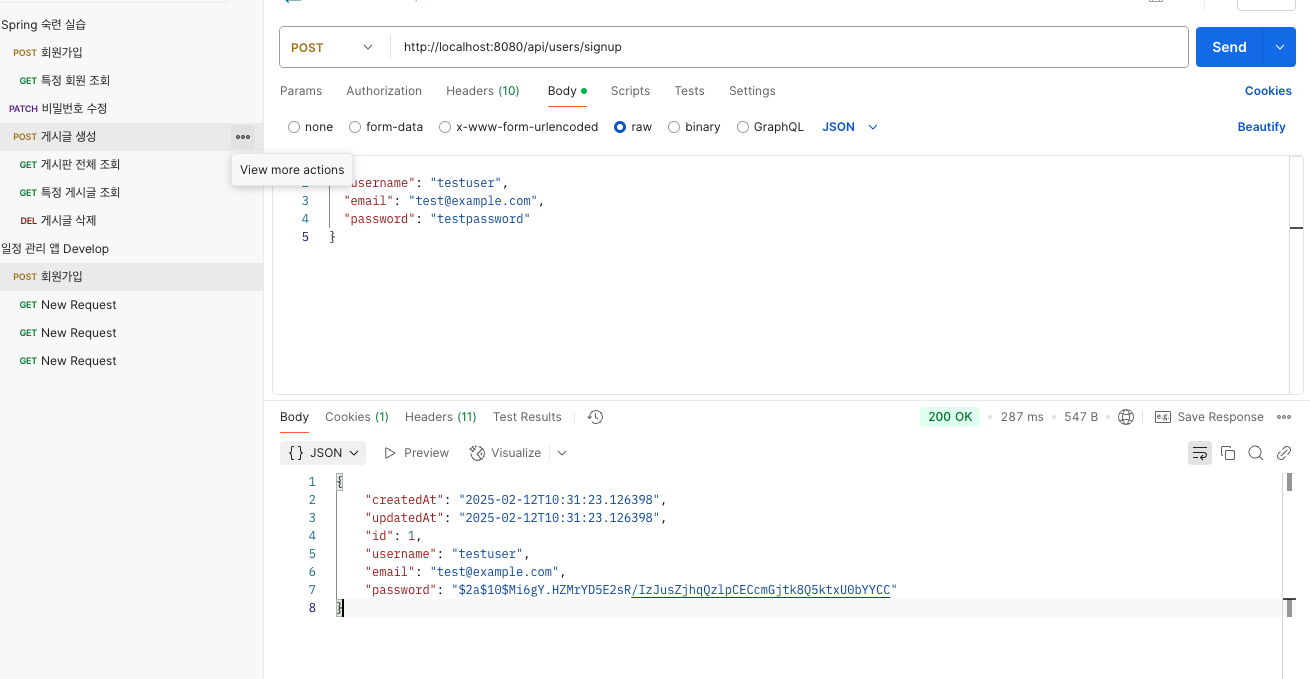Switch to the Tests tab
Screen dimensions: 1310x679
(x=689, y=91)
